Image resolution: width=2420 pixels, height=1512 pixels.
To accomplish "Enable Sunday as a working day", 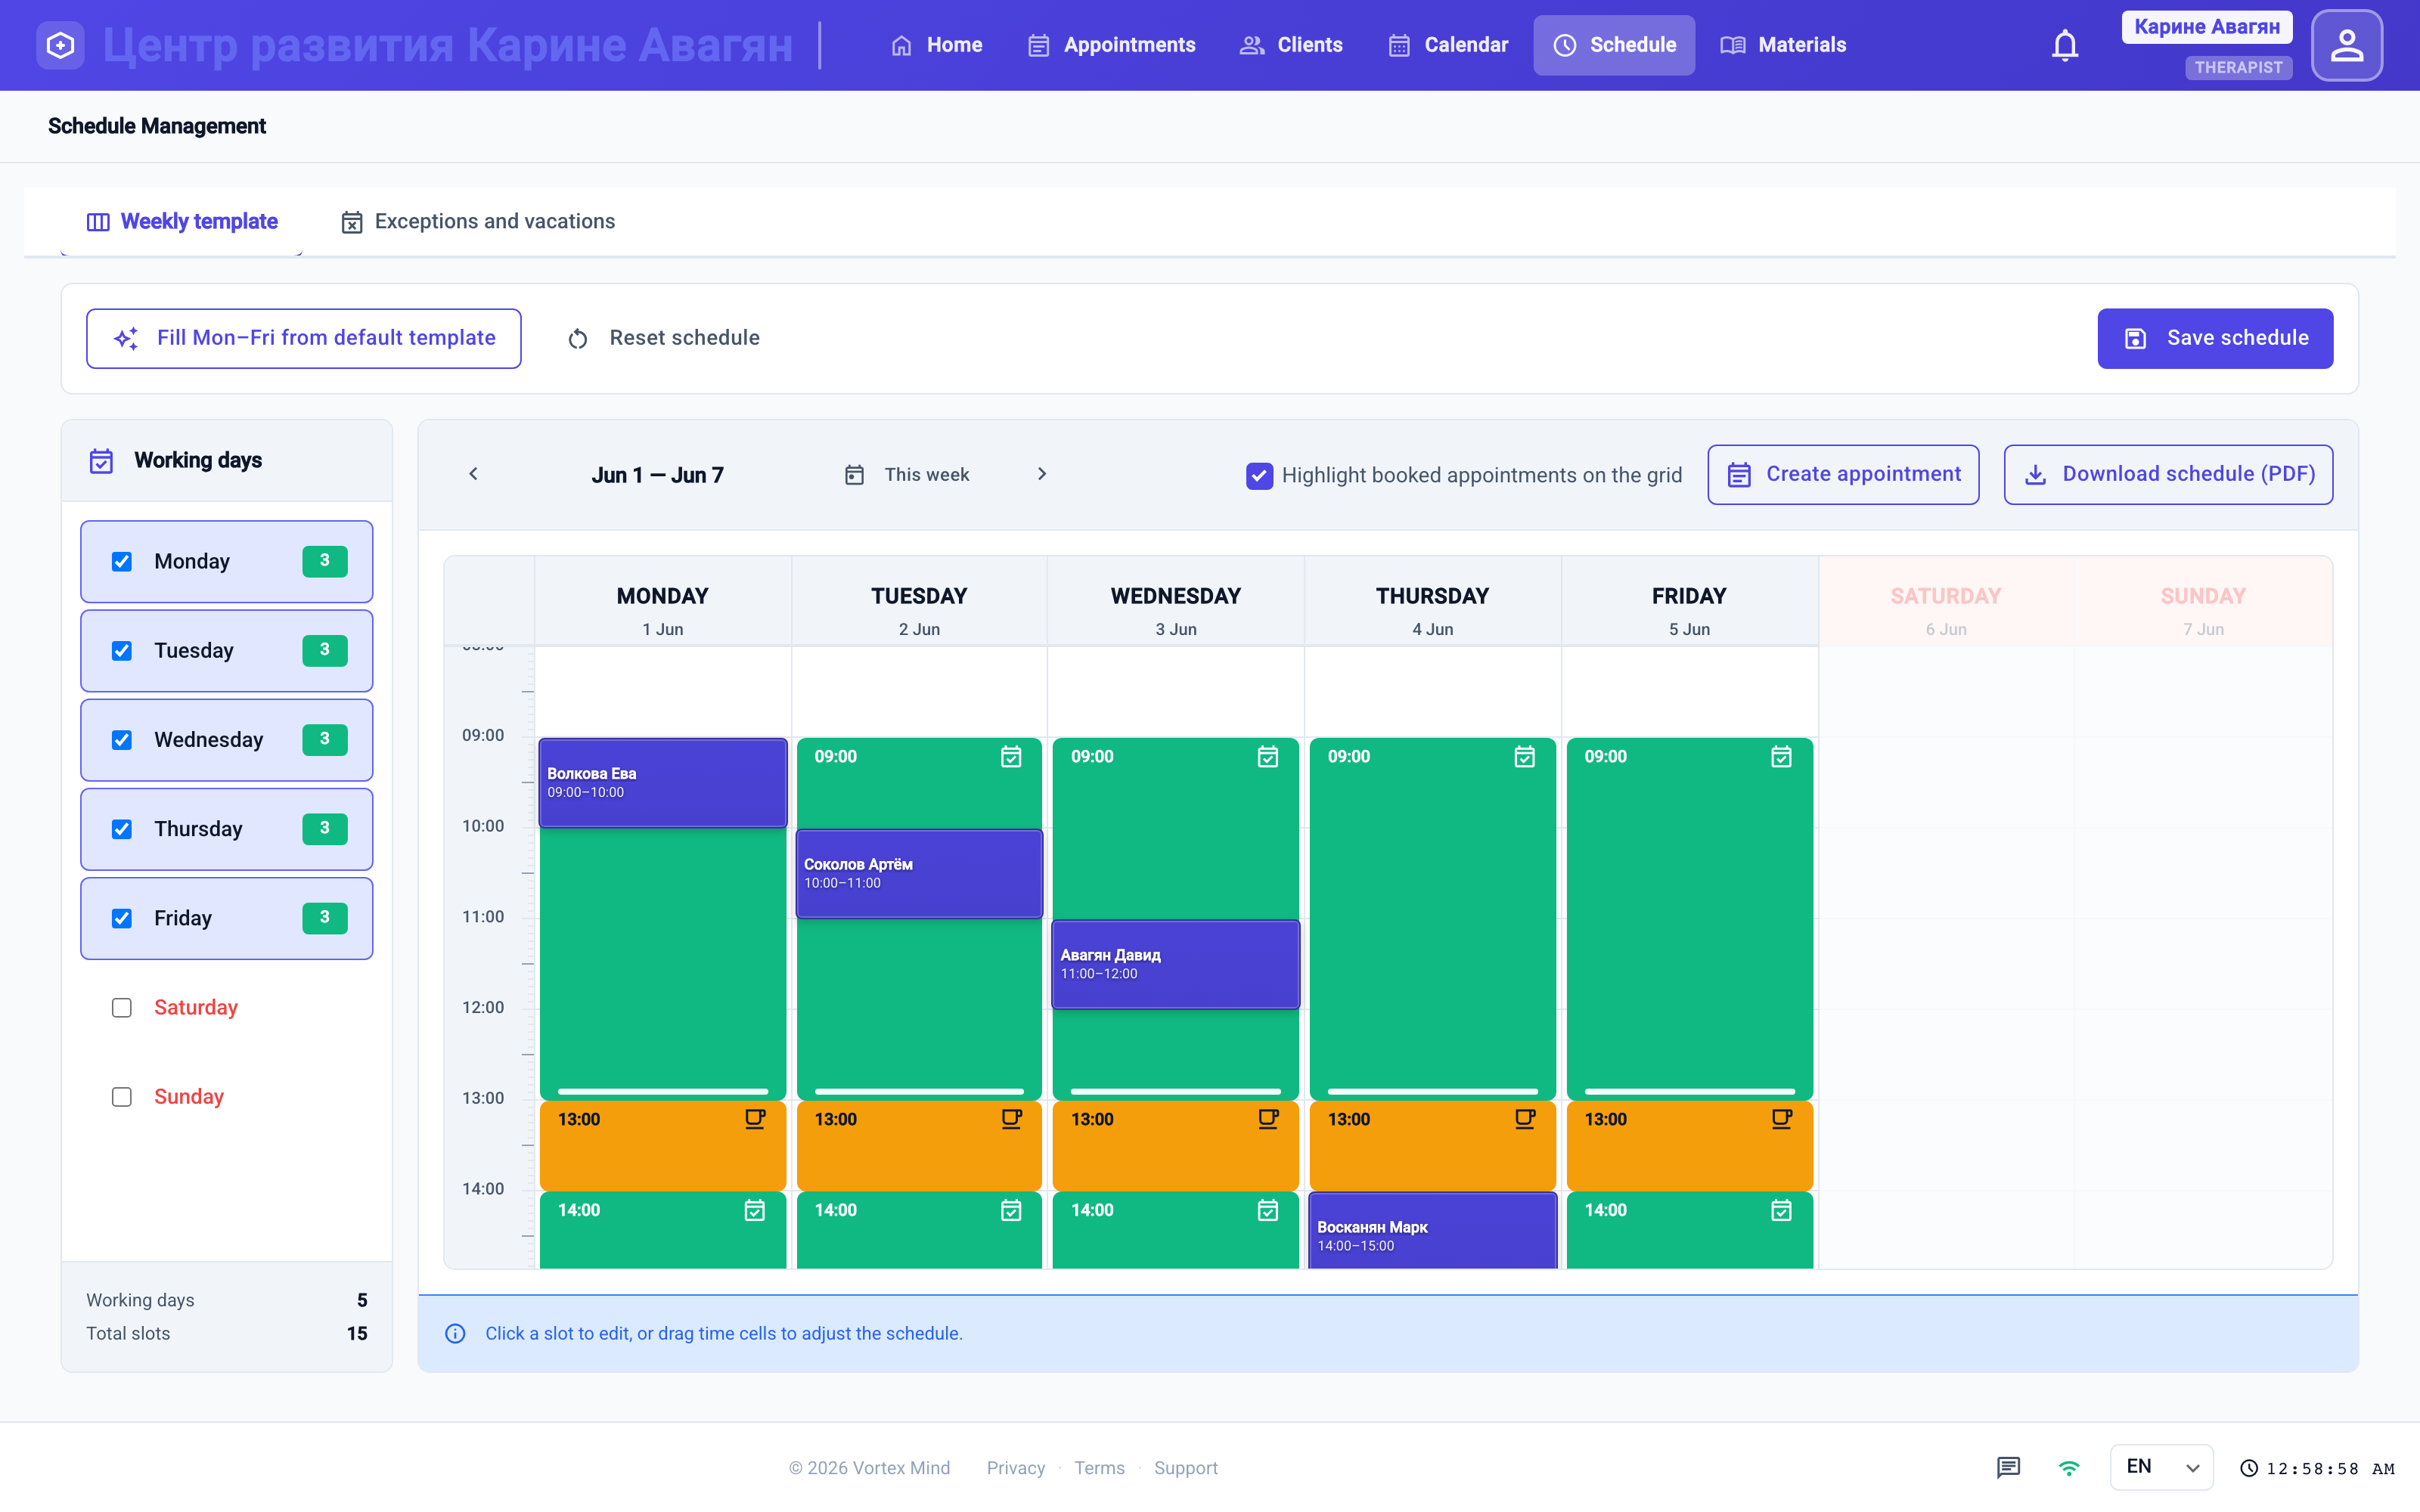I will click(x=122, y=1096).
